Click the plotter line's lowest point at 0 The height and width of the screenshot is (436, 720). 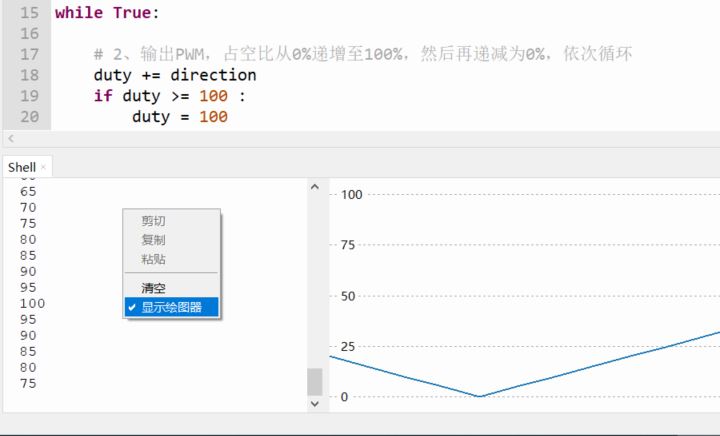(x=479, y=396)
